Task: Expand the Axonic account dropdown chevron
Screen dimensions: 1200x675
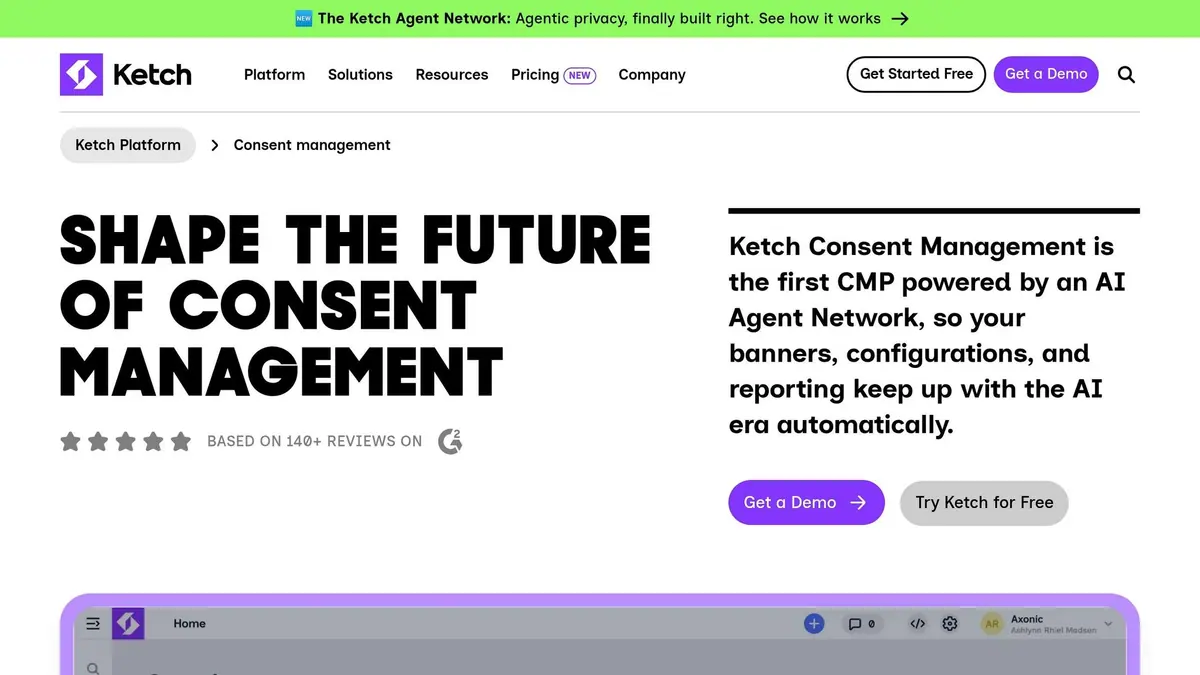Action: tap(1107, 625)
